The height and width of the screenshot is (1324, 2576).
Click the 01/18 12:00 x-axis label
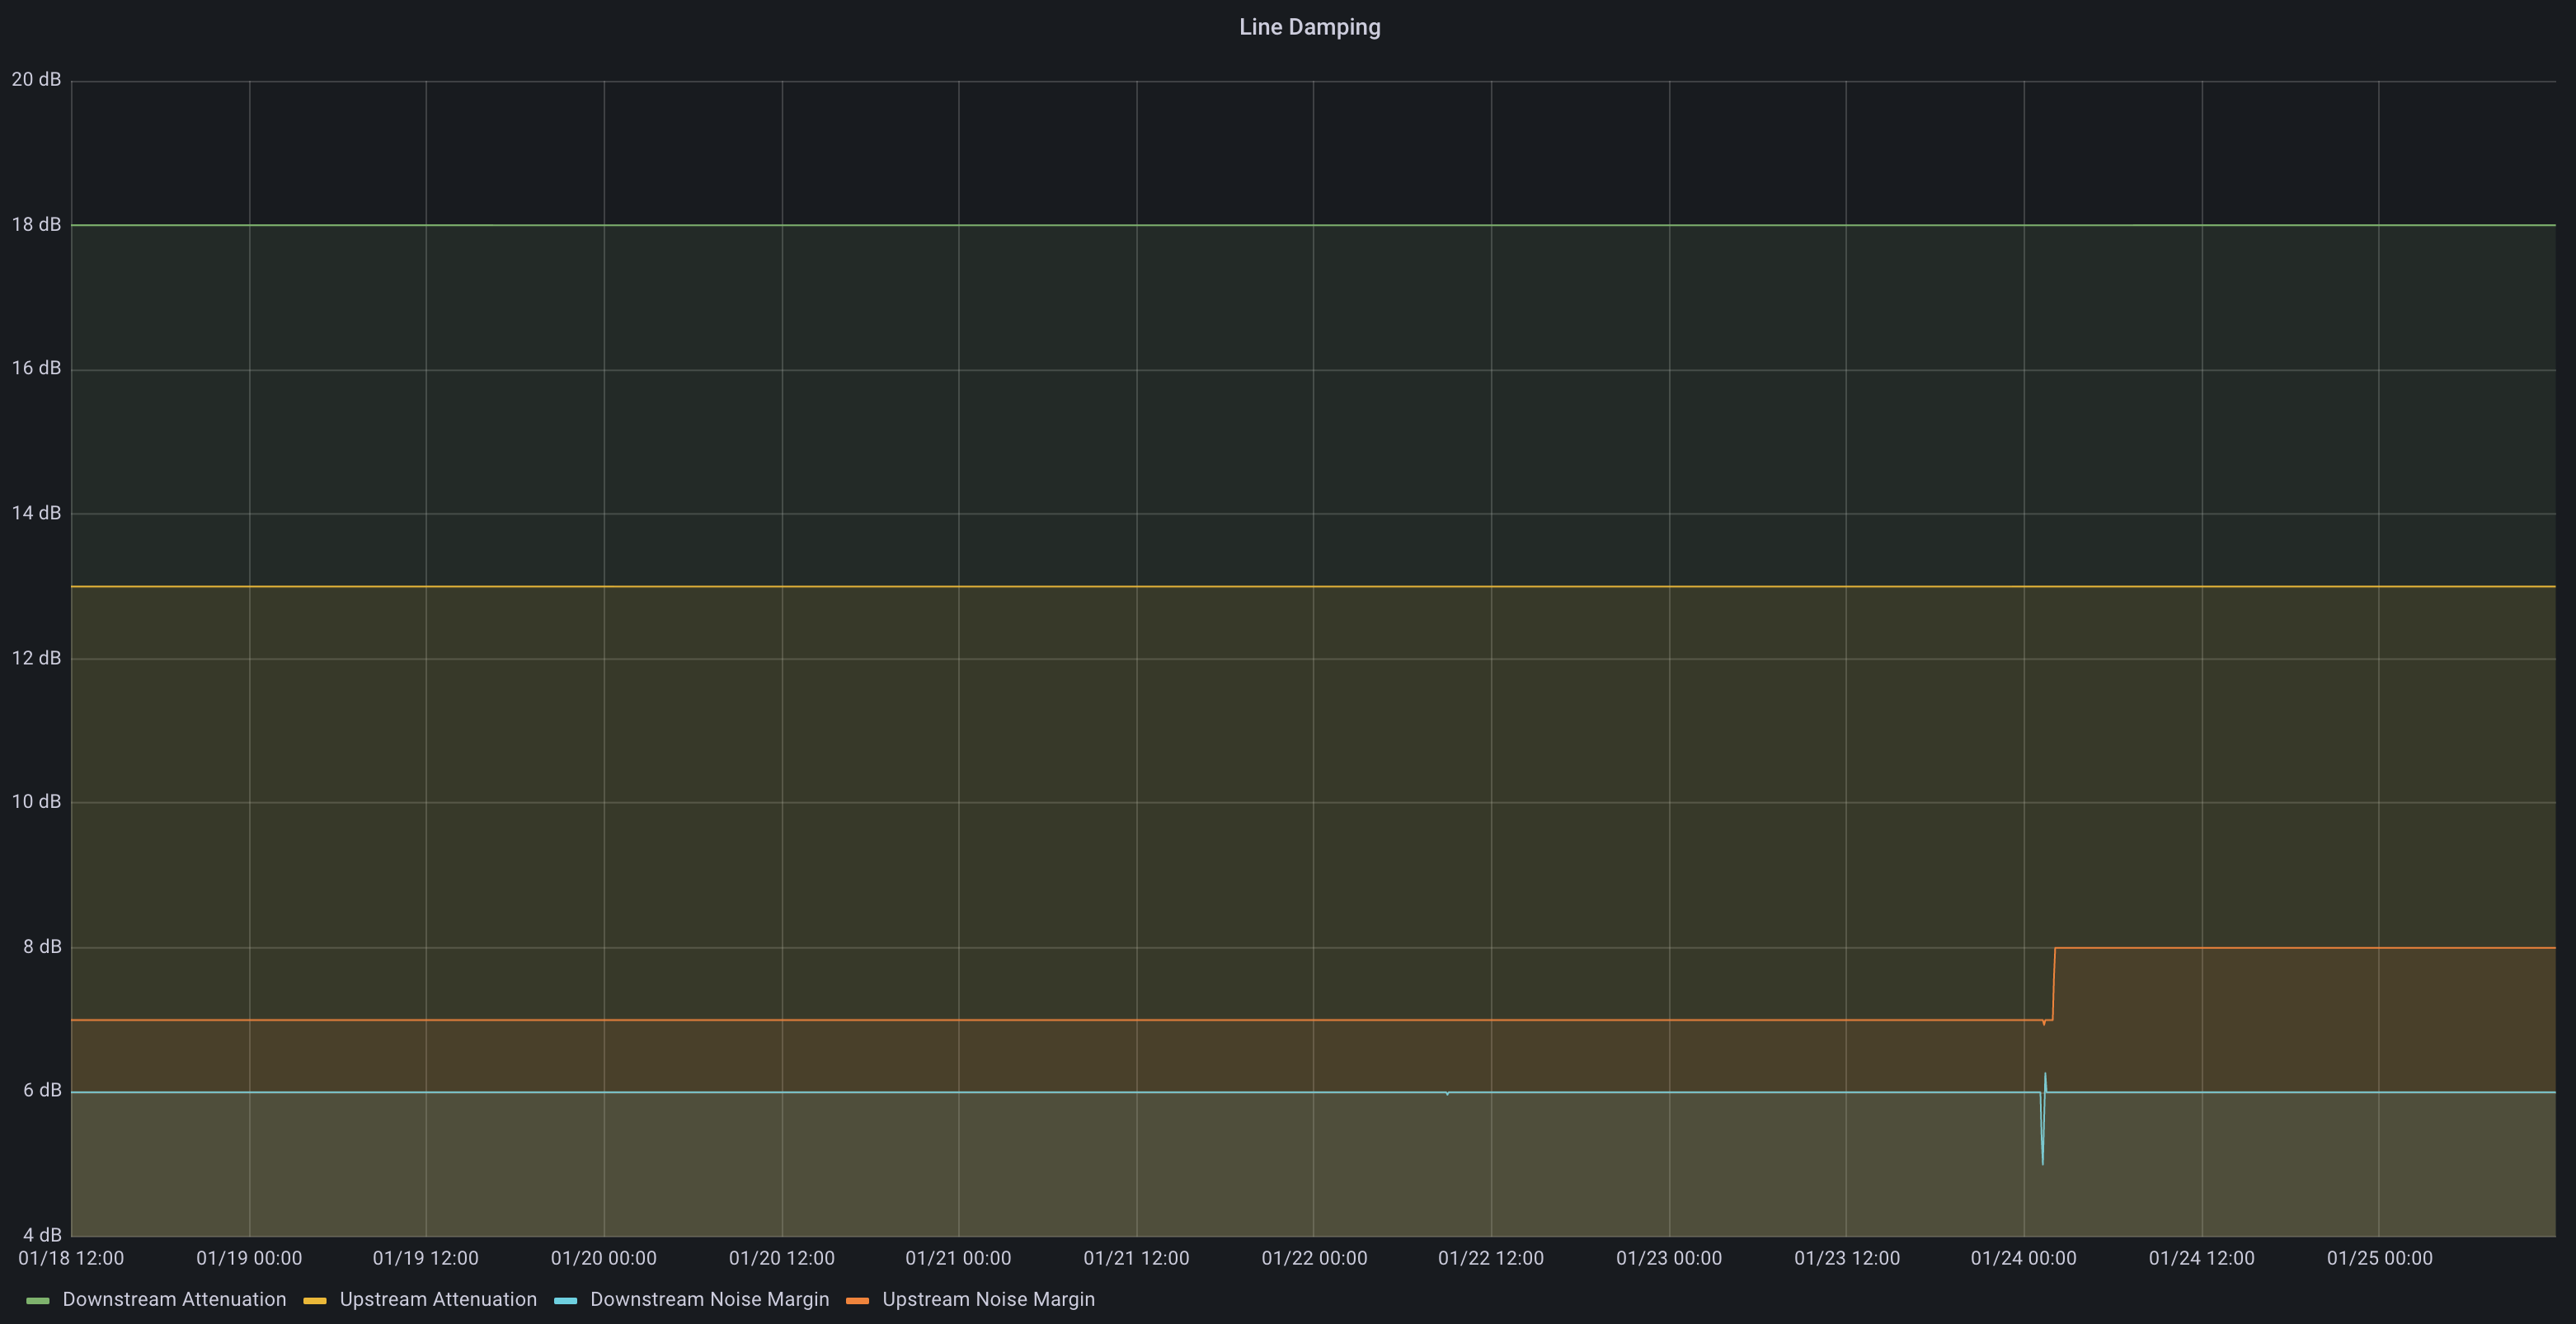pos(71,1258)
